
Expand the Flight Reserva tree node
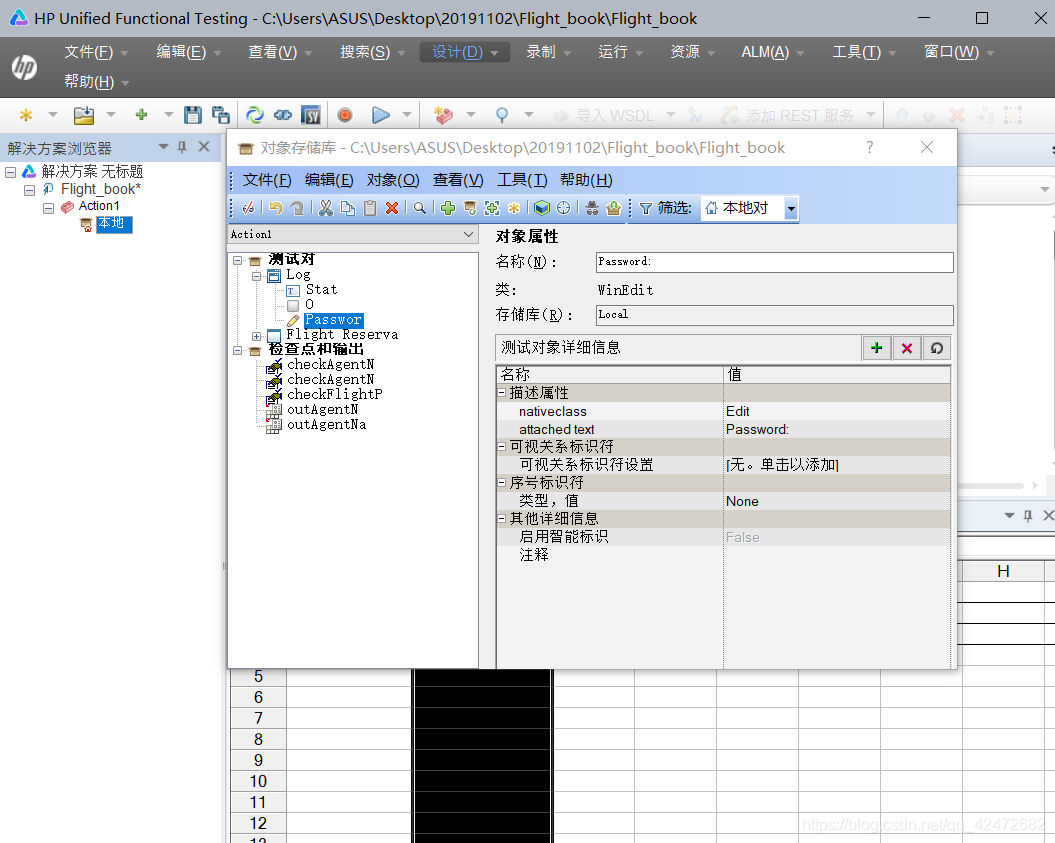pos(256,336)
